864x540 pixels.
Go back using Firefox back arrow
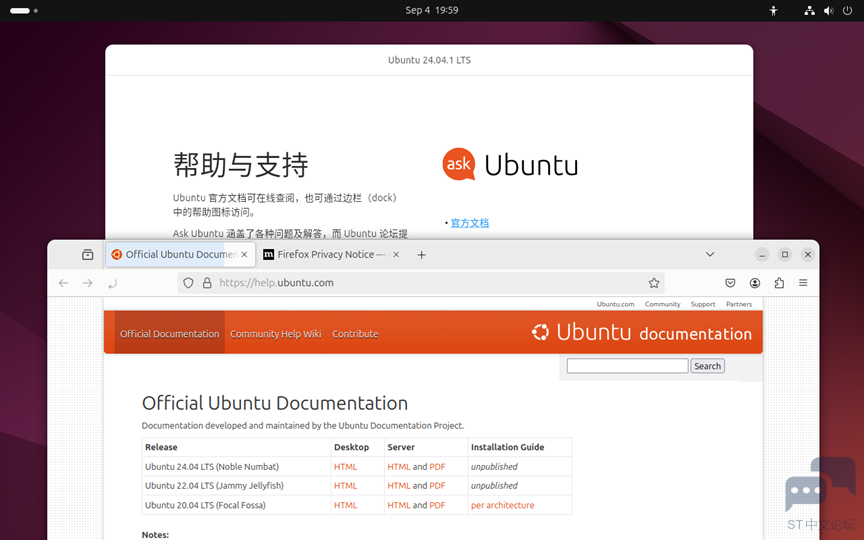click(63, 283)
